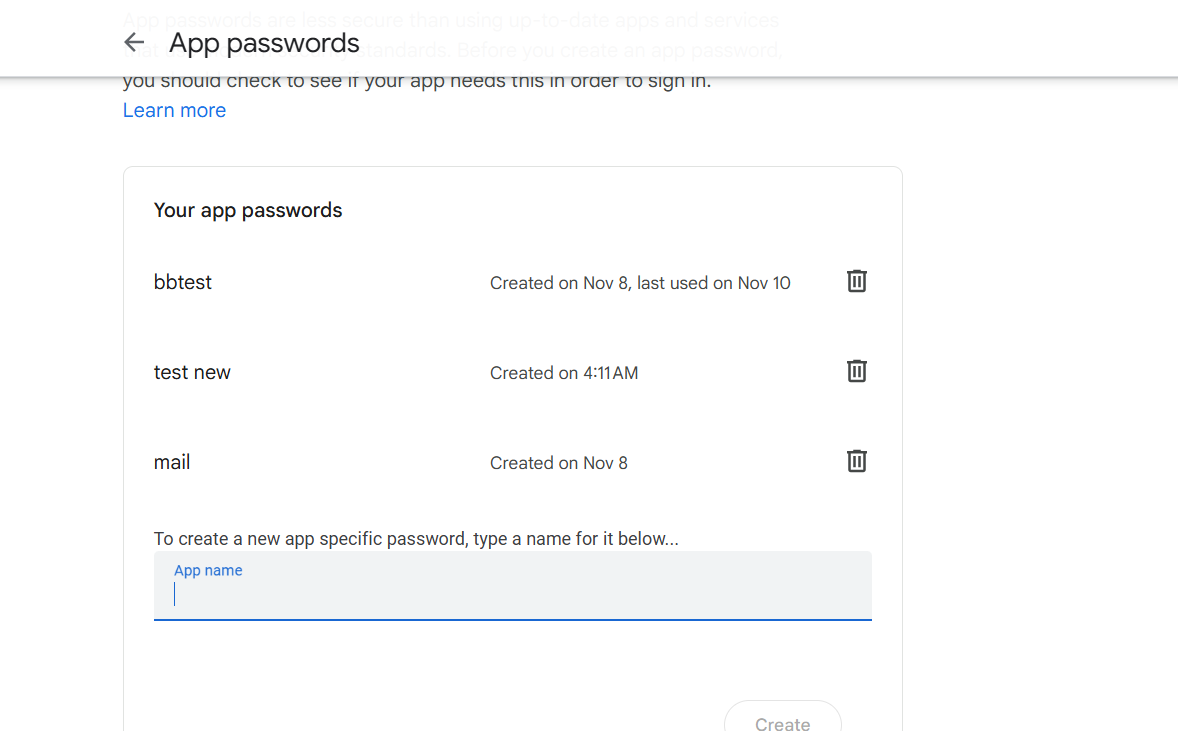Screen dimensions: 1178x731
Task: Click the 'Created on 4:11 AM' text
Action: pos(563,373)
